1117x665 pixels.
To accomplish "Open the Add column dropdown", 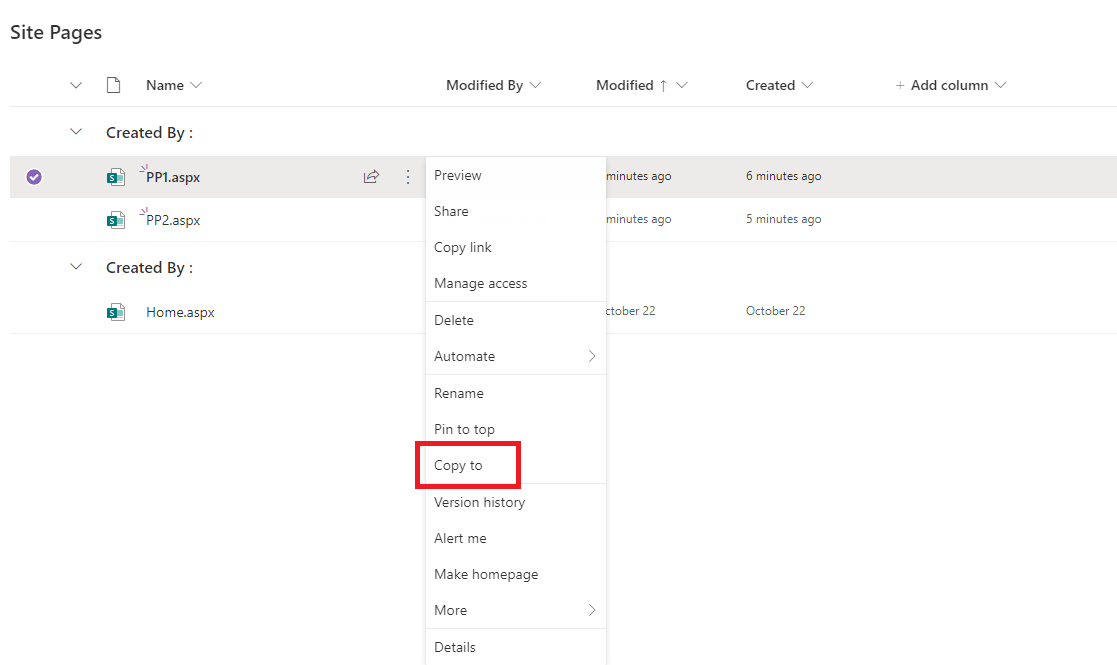I will [1000, 85].
